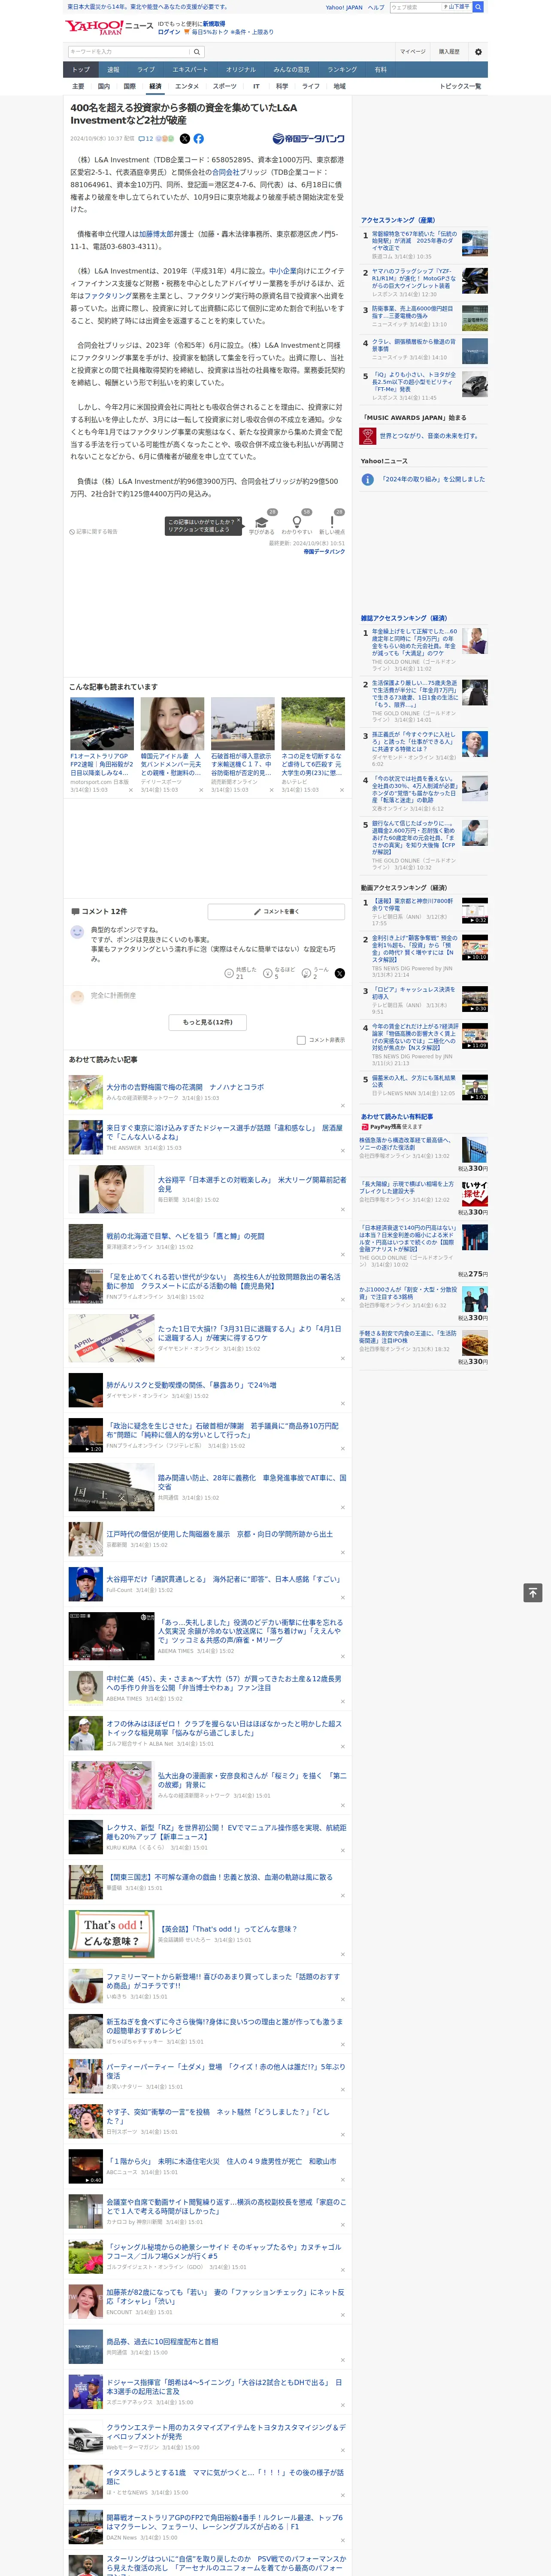Click the 世界とつながり、音楽の未来を灯す link

pyautogui.click(x=429, y=436)
